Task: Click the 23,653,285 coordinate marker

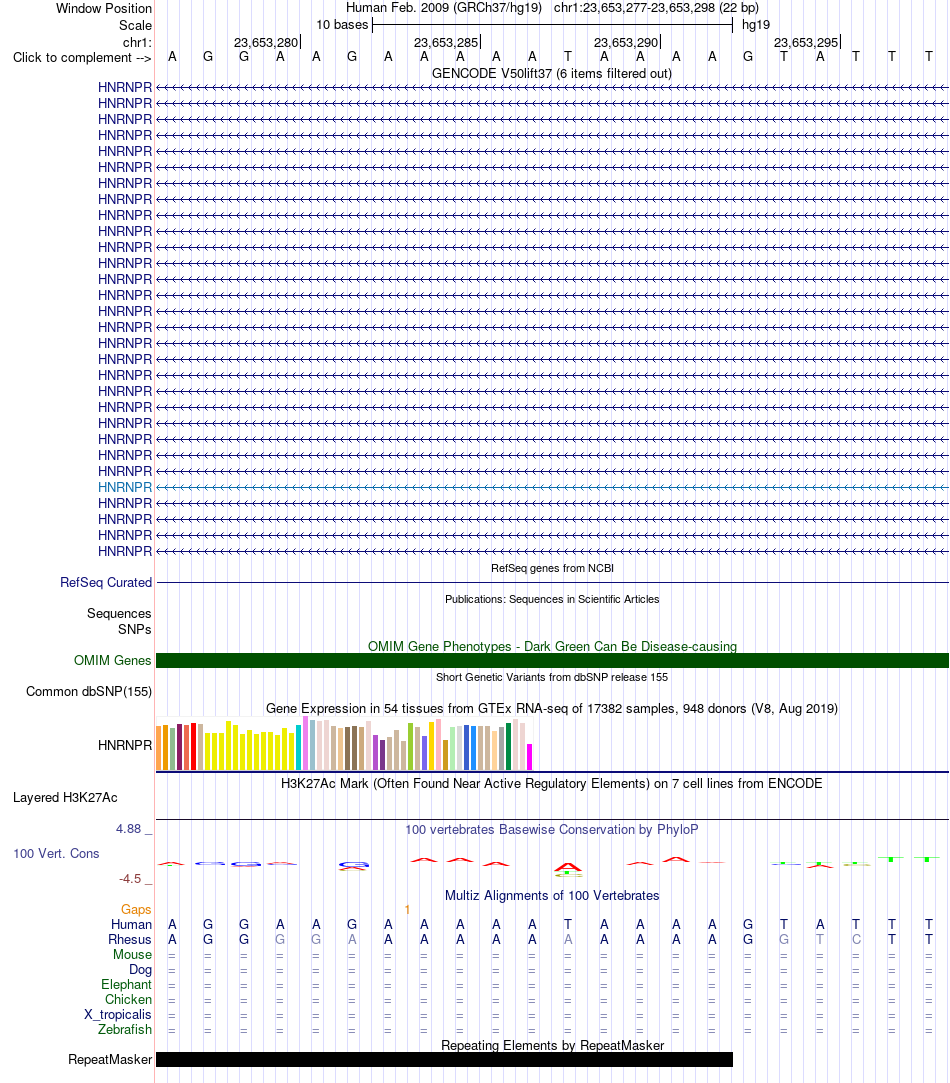Action: (446, 43)
